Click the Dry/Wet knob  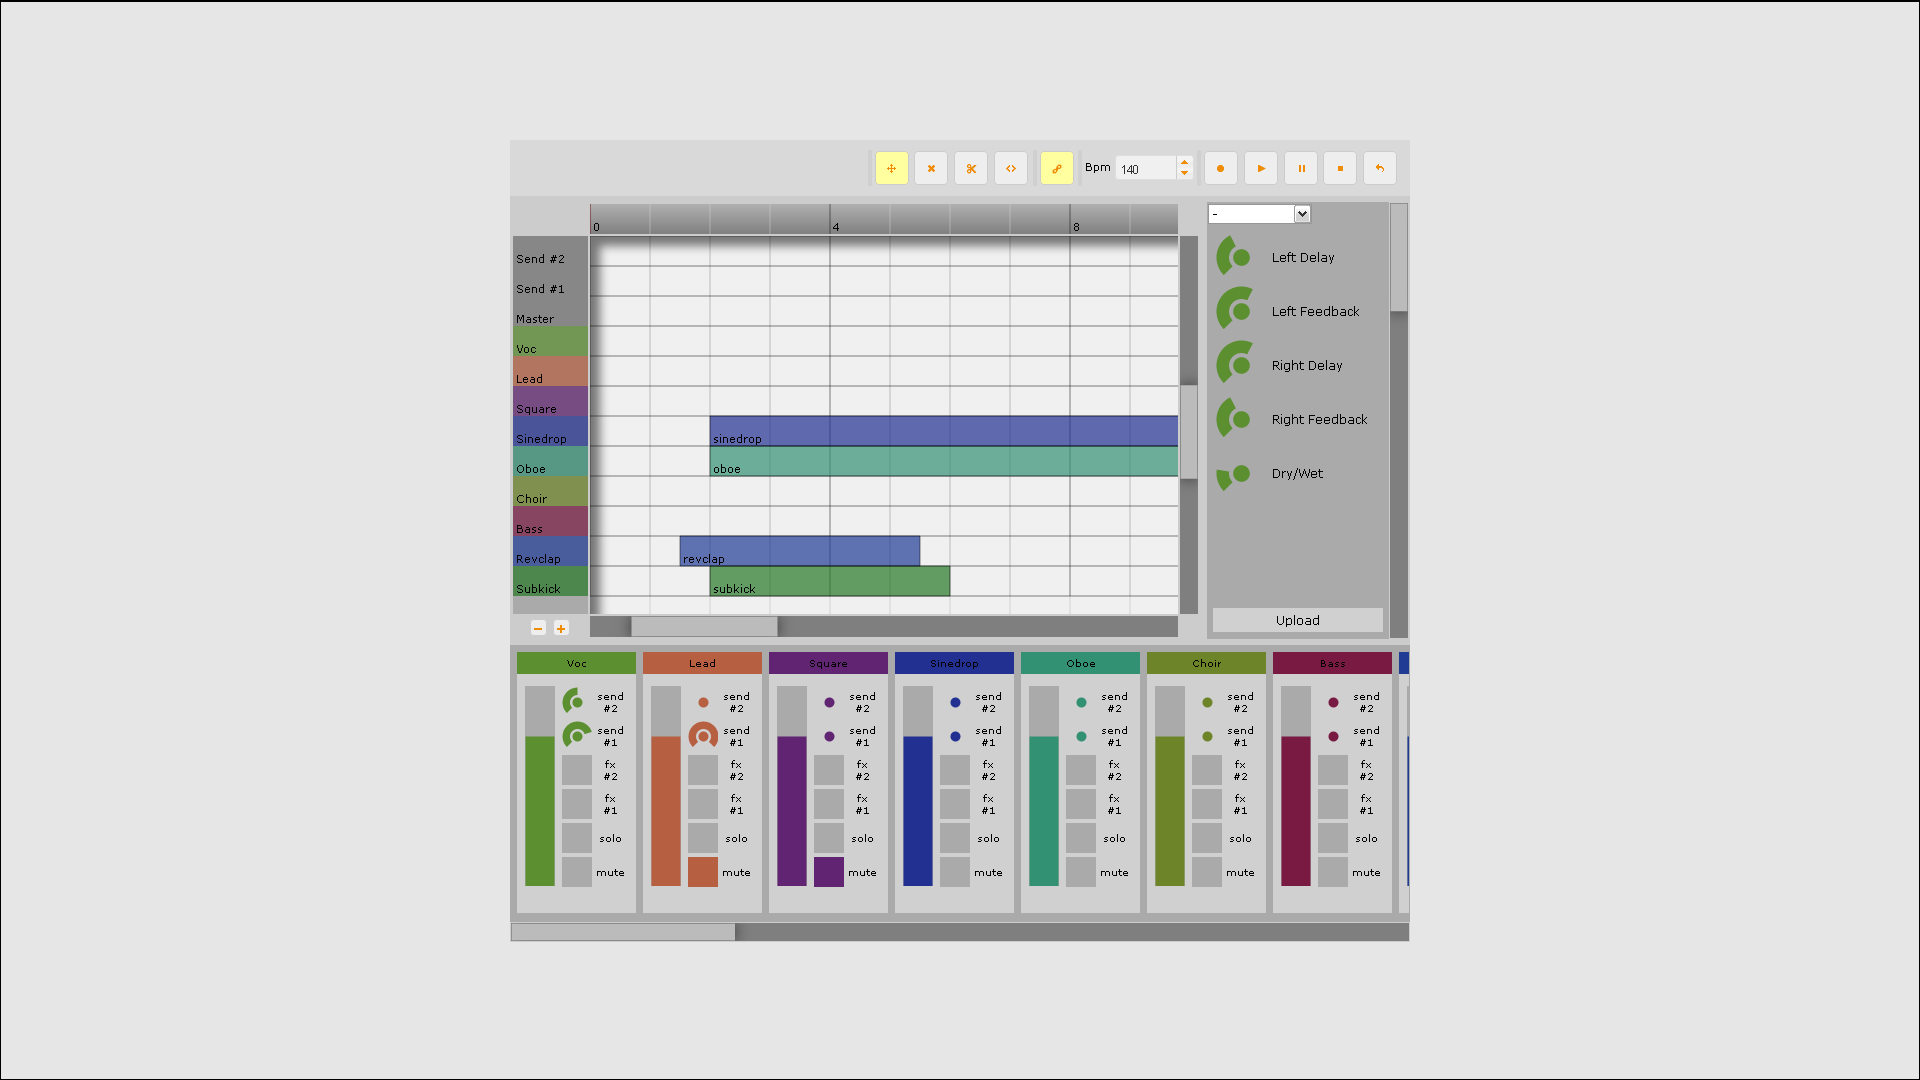click(1237, 474)
